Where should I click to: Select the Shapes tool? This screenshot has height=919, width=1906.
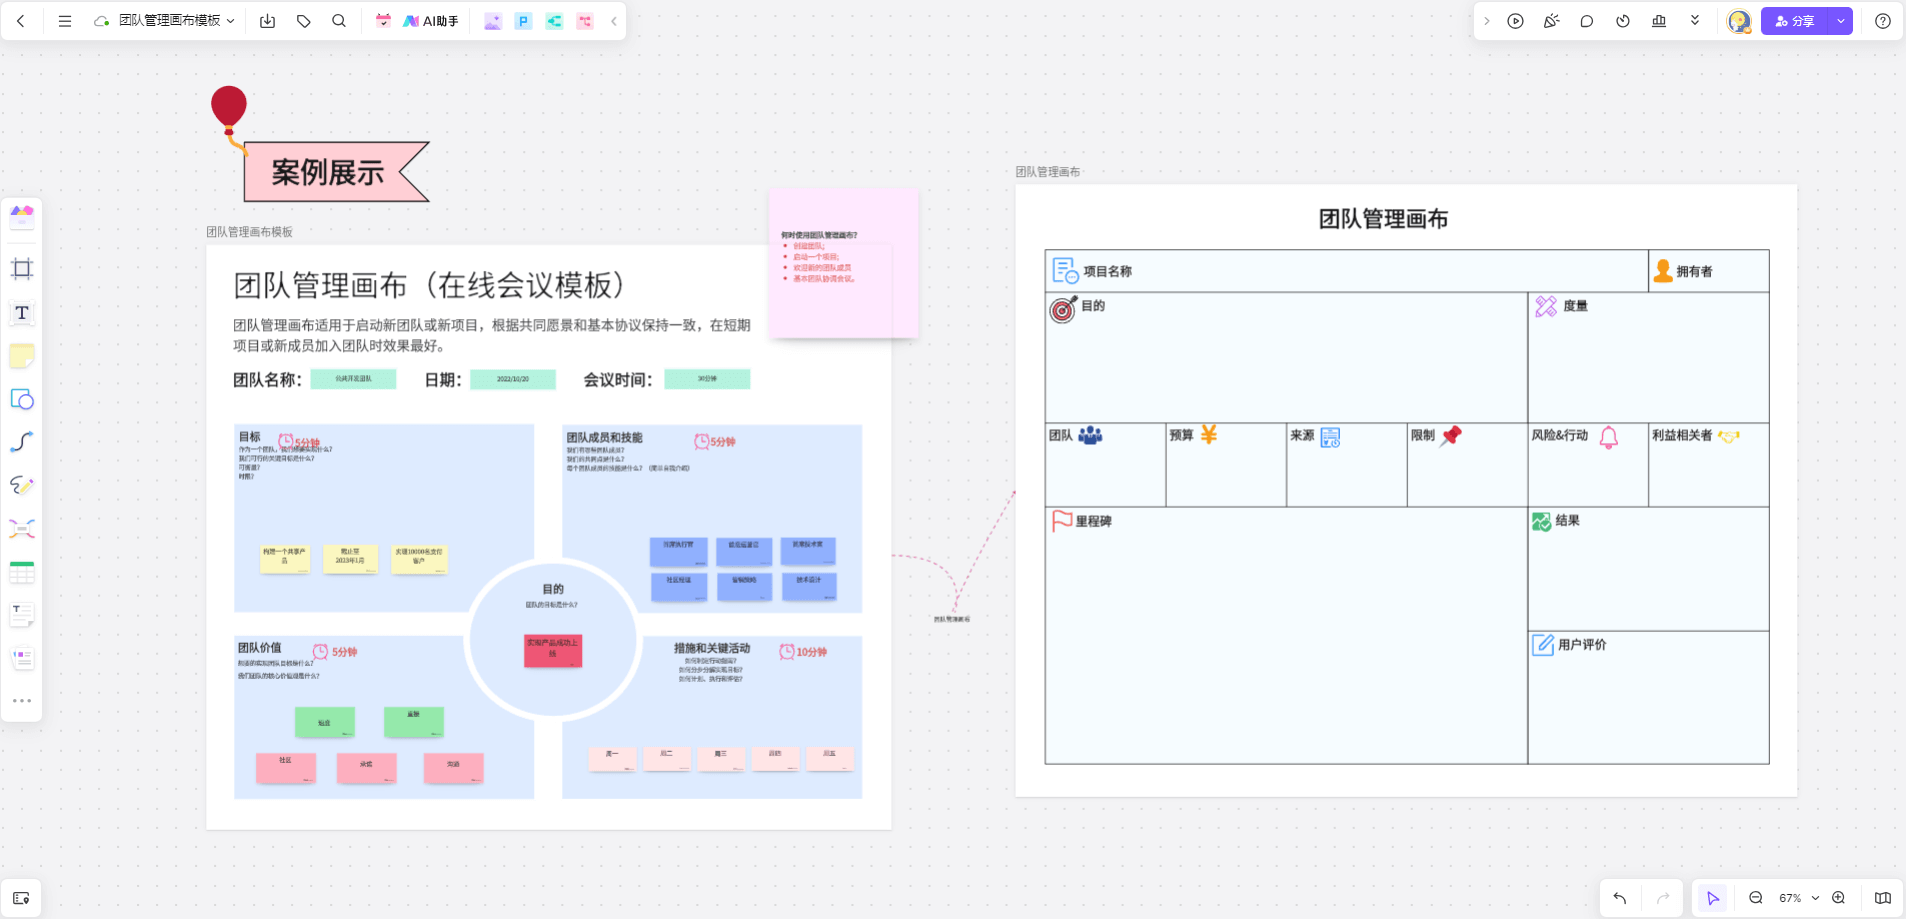point(22,400)
